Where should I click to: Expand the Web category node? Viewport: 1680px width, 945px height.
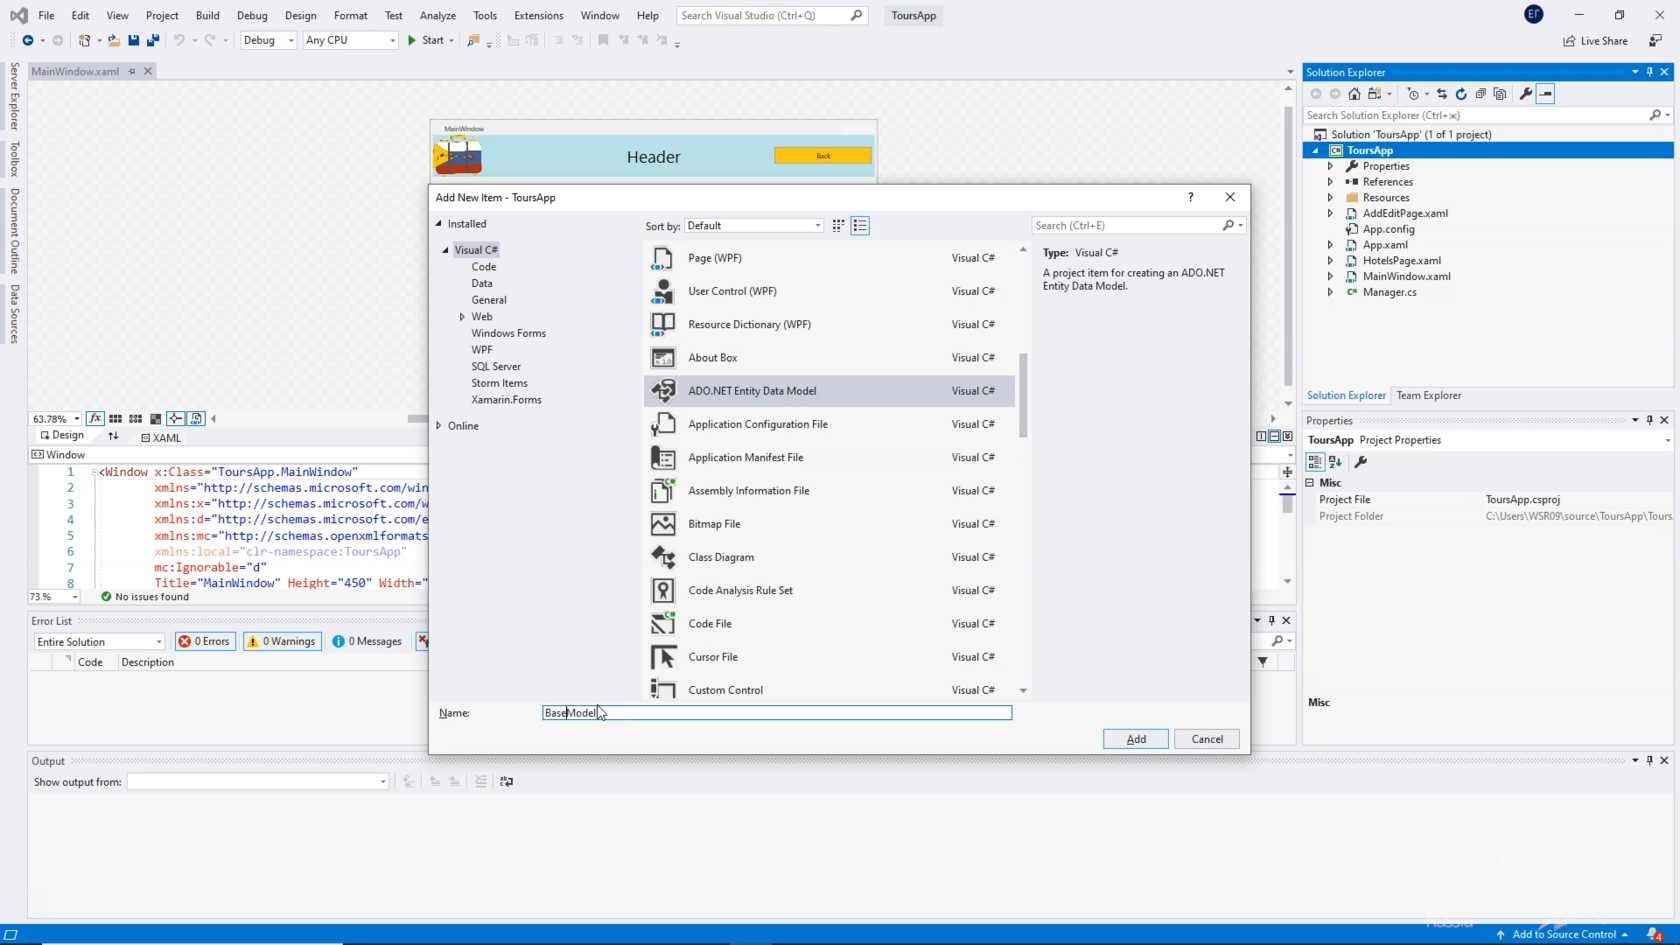[x=462, y=317]
